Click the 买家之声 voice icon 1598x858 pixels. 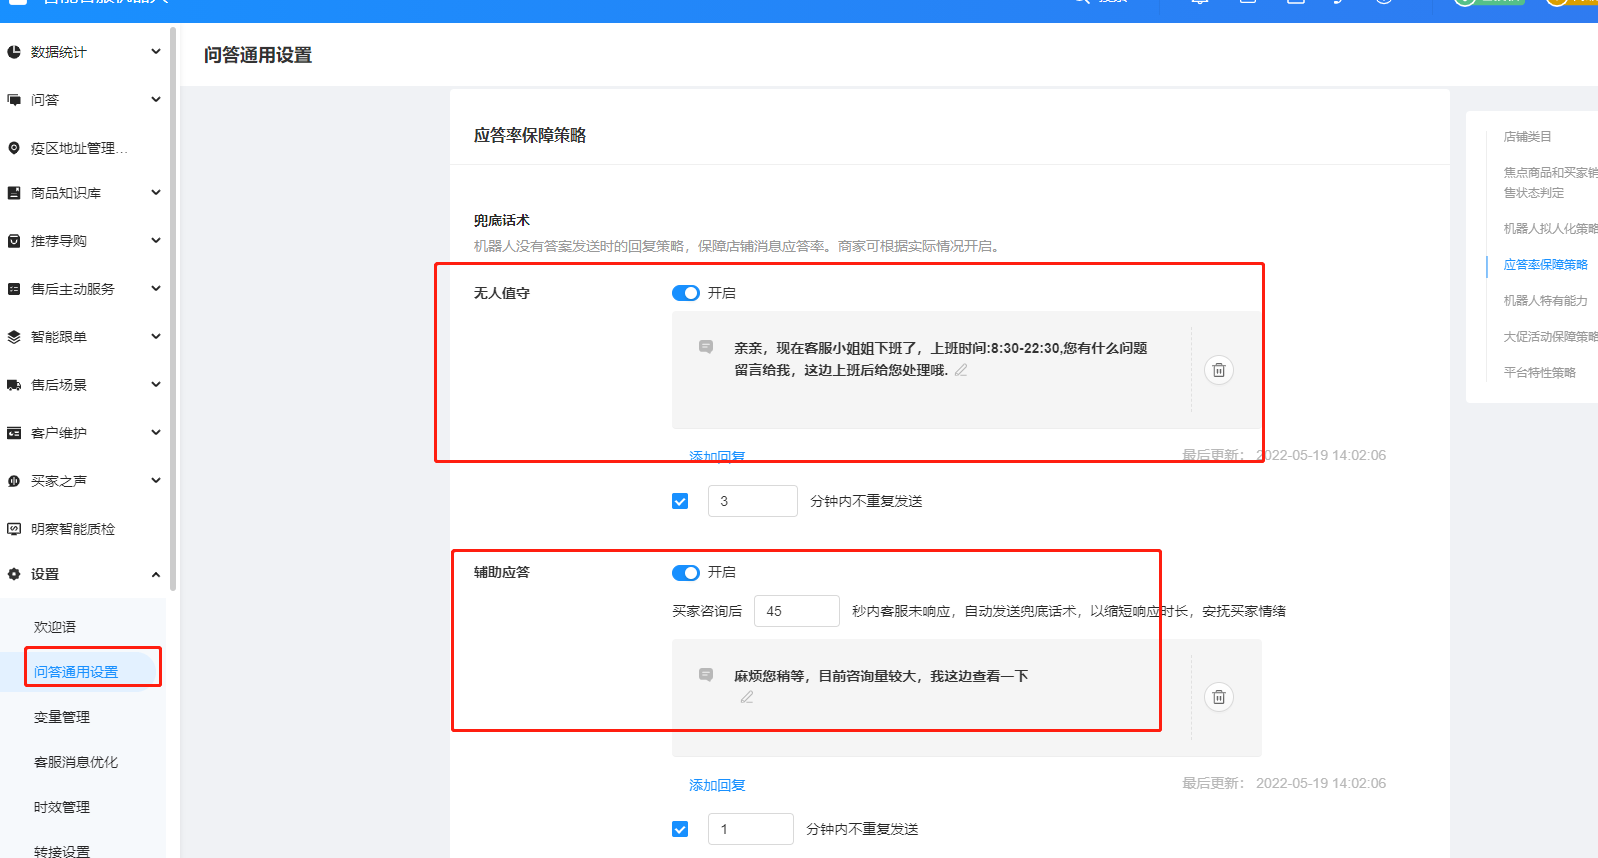coord(14,481)
